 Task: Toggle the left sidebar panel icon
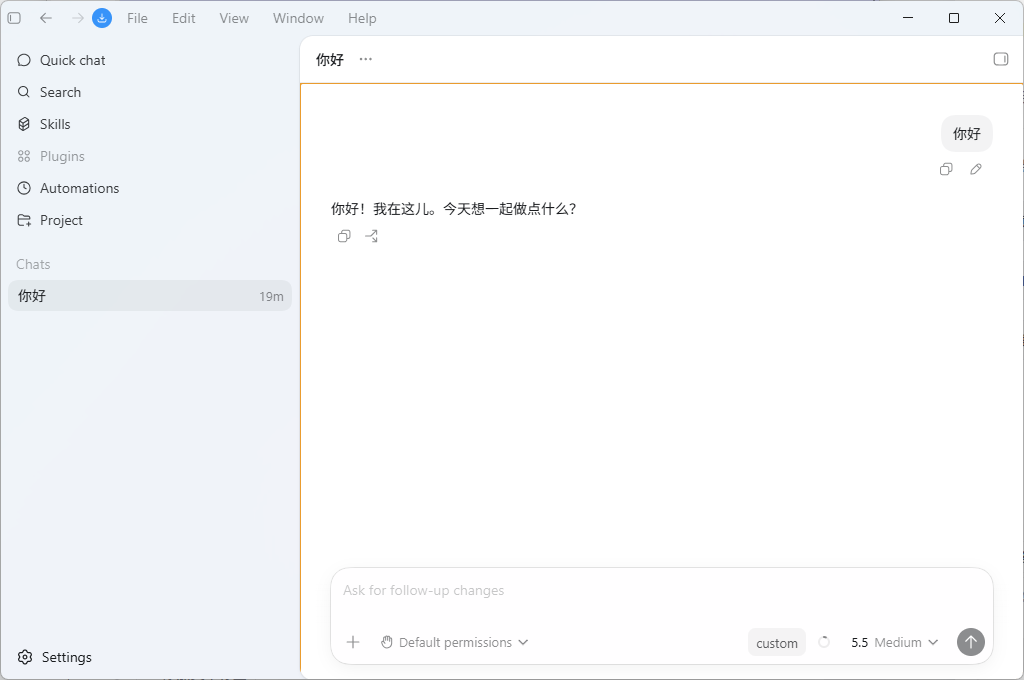pos(14,18)
